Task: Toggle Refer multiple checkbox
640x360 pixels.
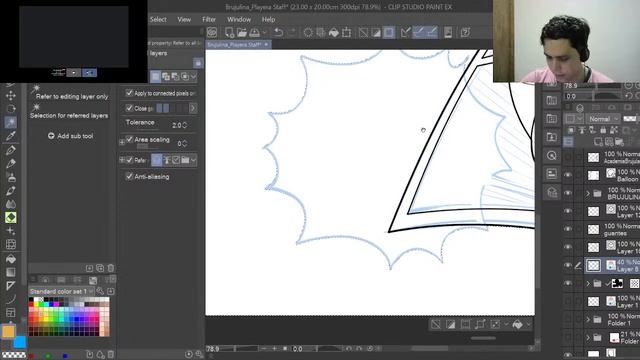Action: pyautogui.click(x=129, y=160)
